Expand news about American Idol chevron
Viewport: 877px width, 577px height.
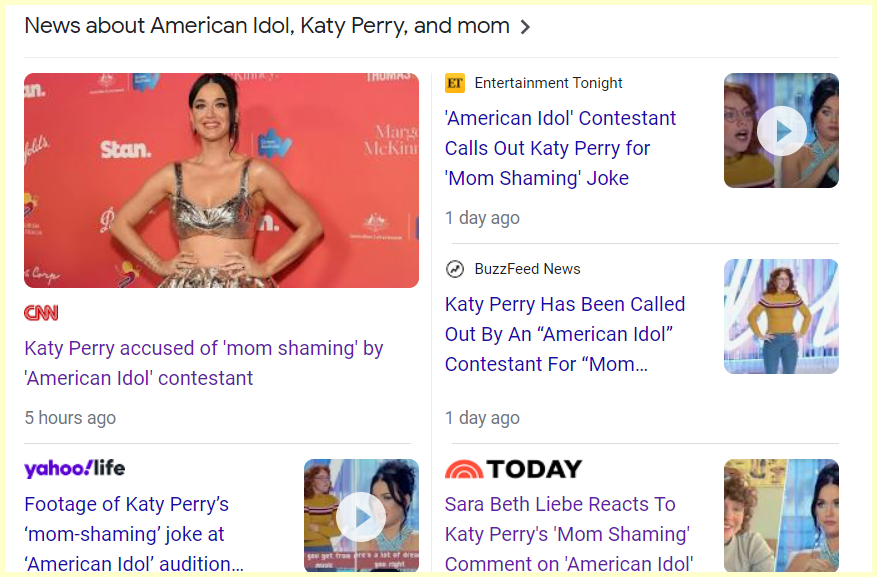pyautogui.click(x=526, y=27)
